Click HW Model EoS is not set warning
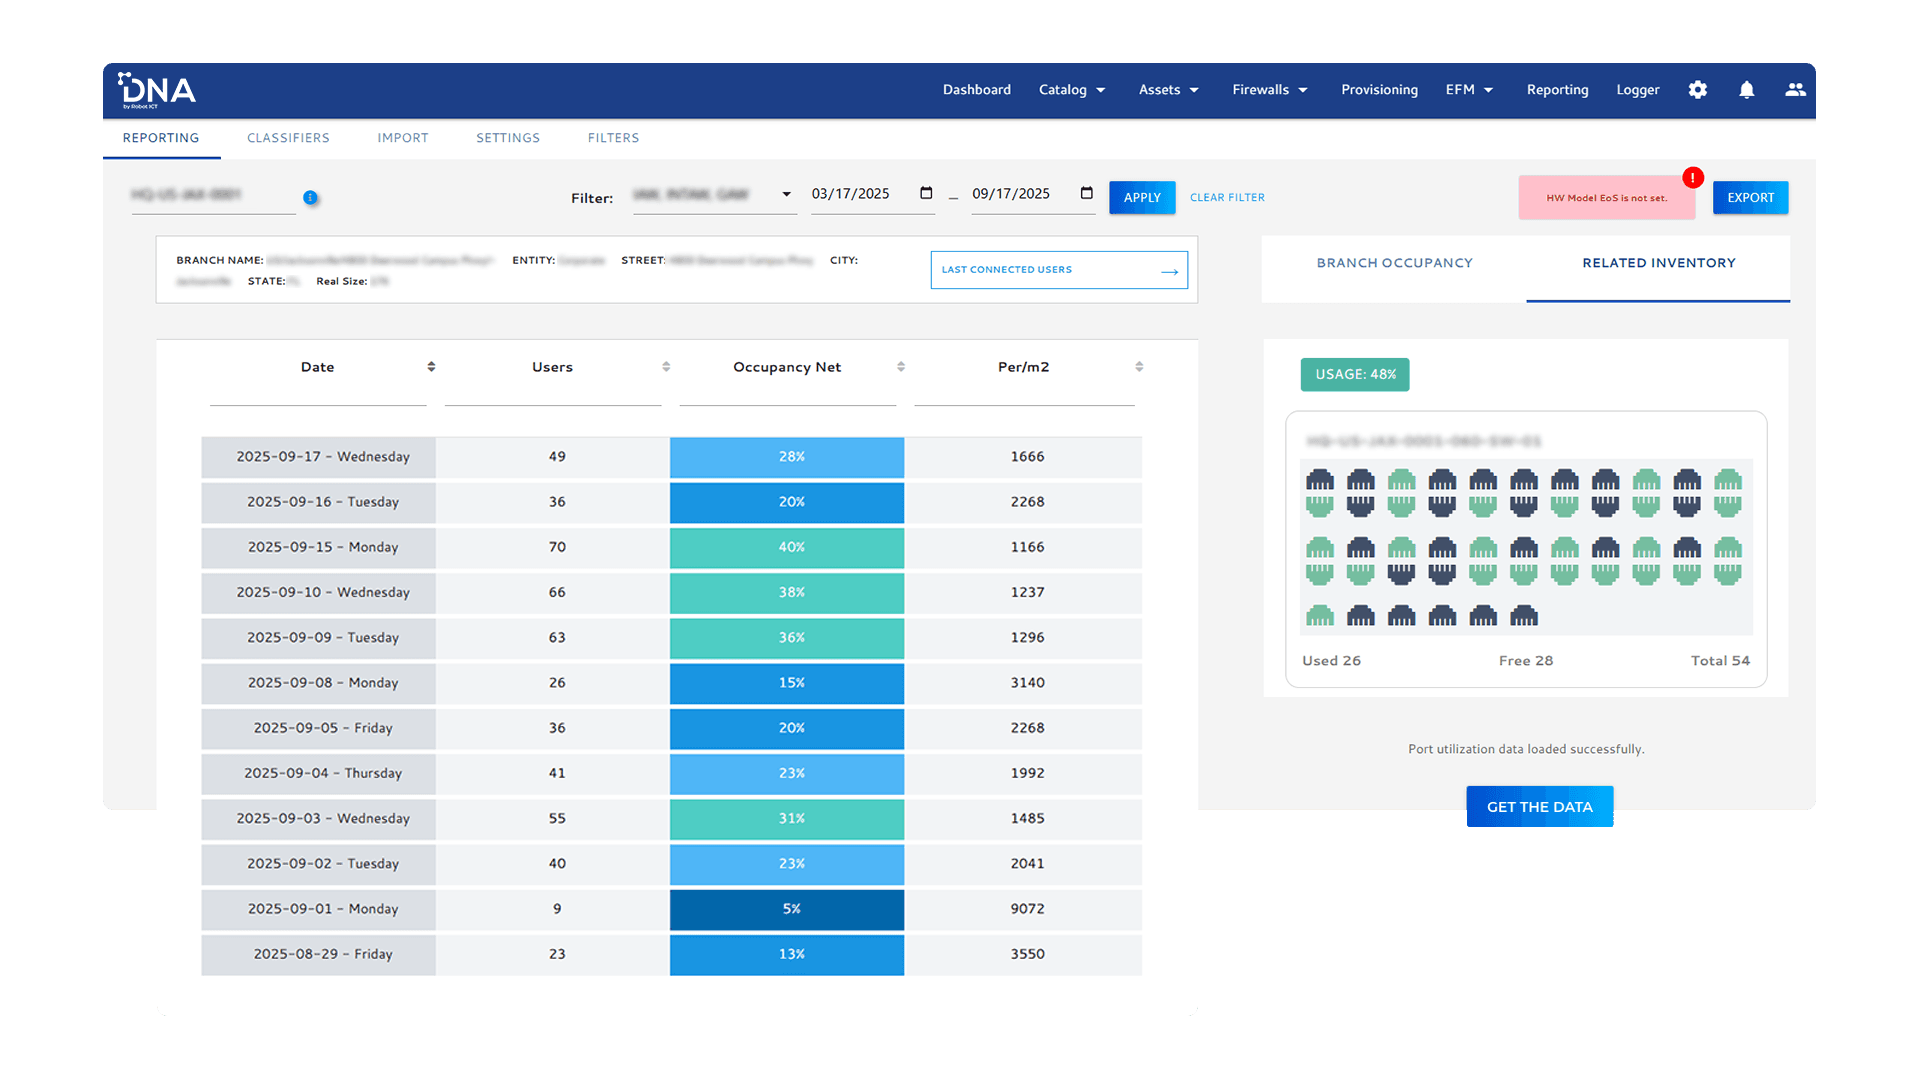The height and width of the screenshot is (1080, 1920). point(1607,198)
